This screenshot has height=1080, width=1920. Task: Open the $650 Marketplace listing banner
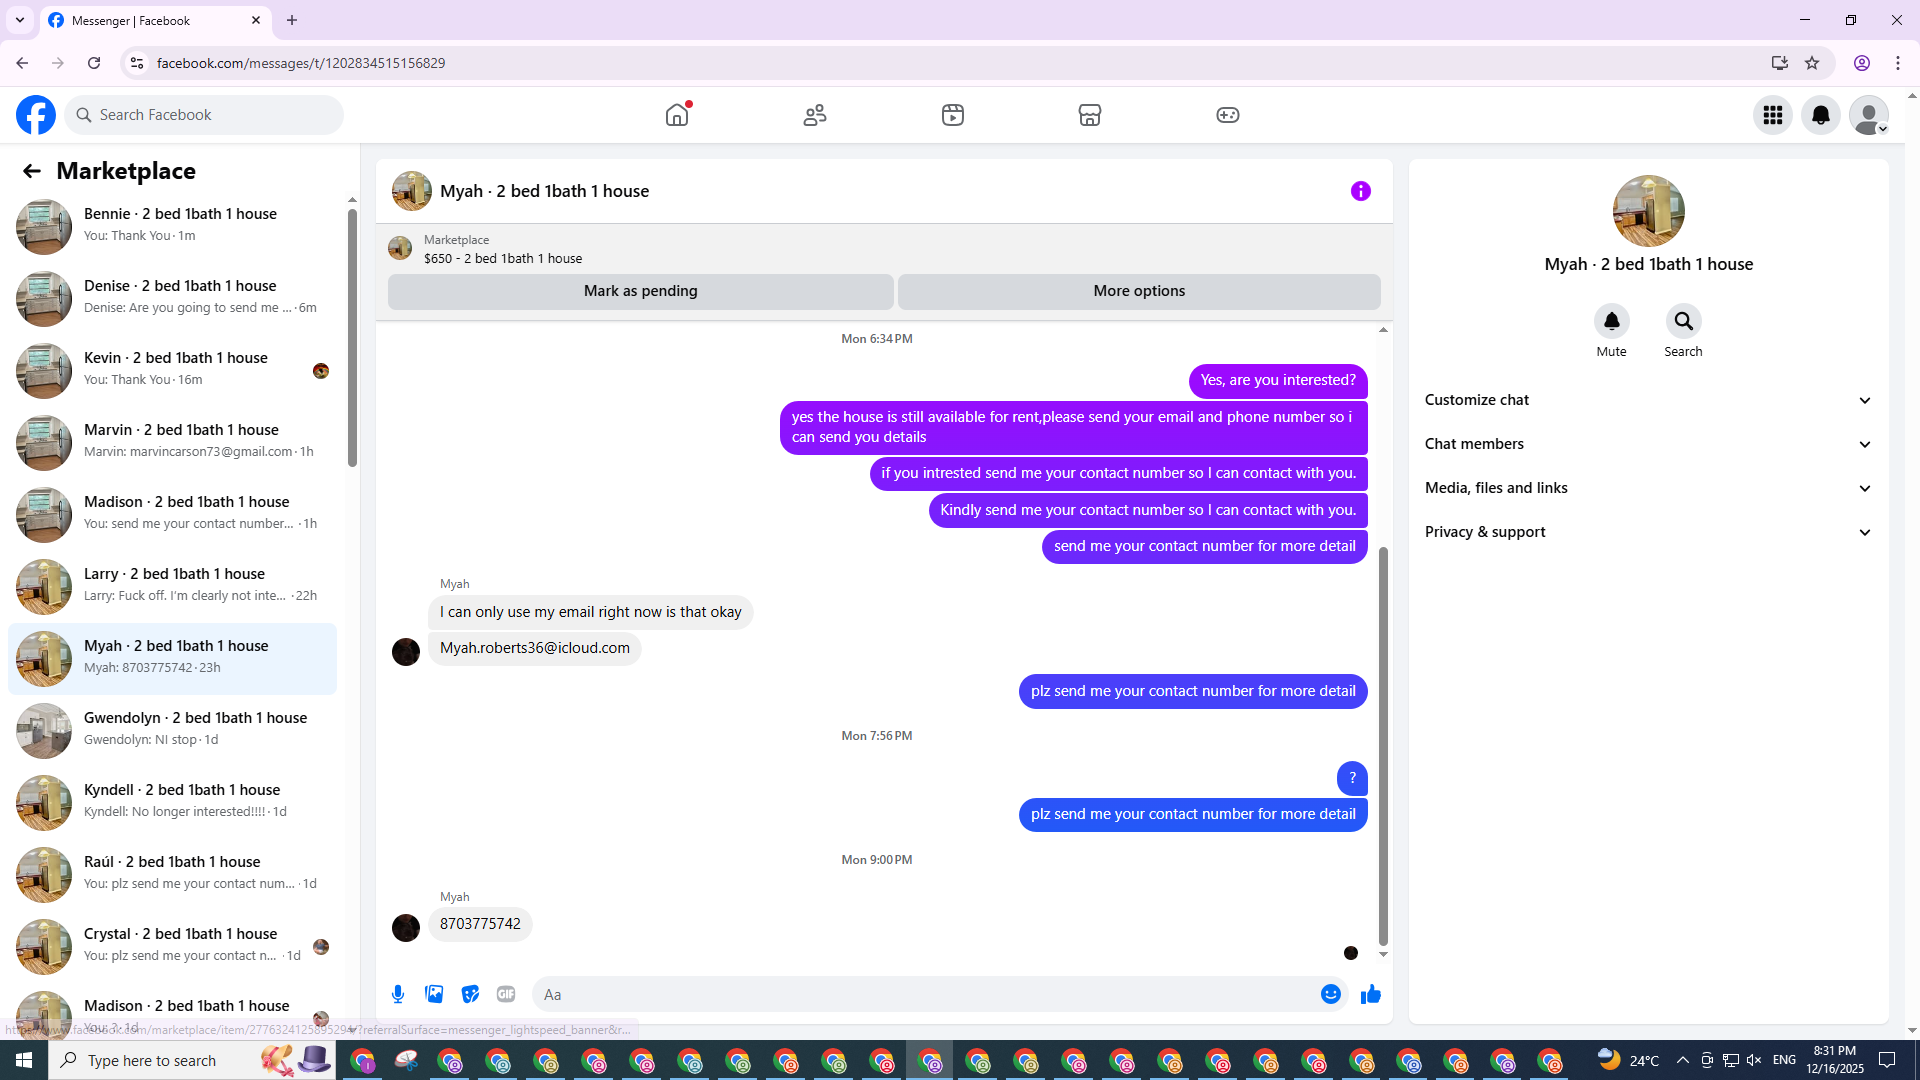[884, 249]
